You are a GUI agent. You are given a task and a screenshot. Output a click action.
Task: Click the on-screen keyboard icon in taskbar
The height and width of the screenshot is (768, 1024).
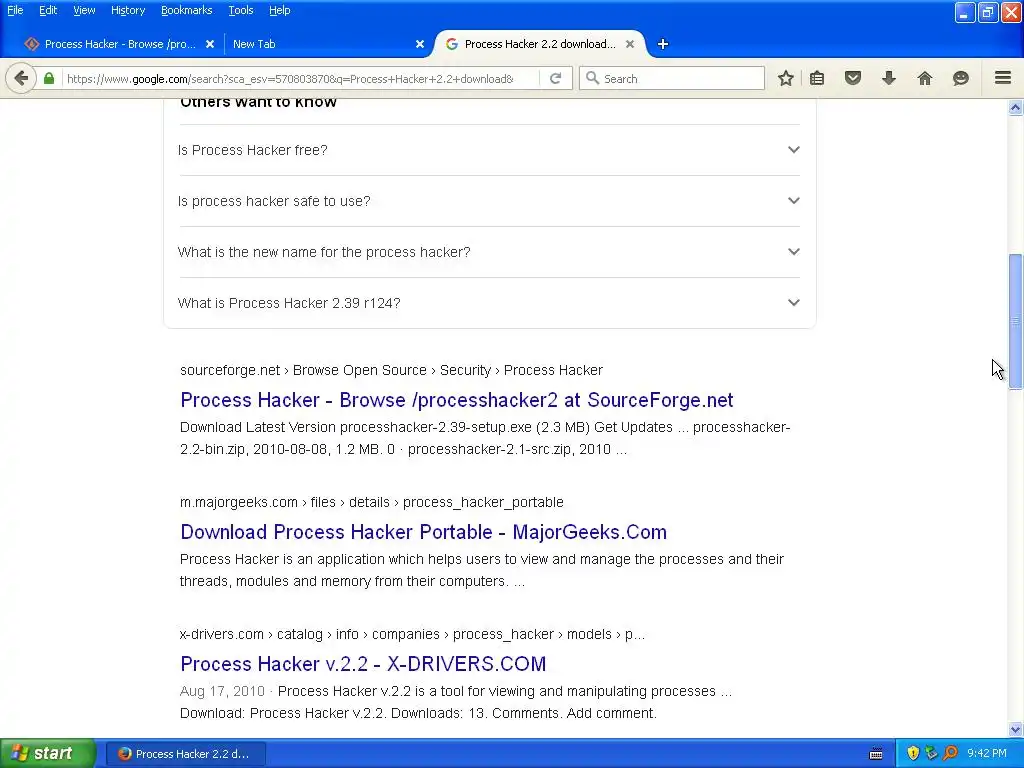click(876, 754)
